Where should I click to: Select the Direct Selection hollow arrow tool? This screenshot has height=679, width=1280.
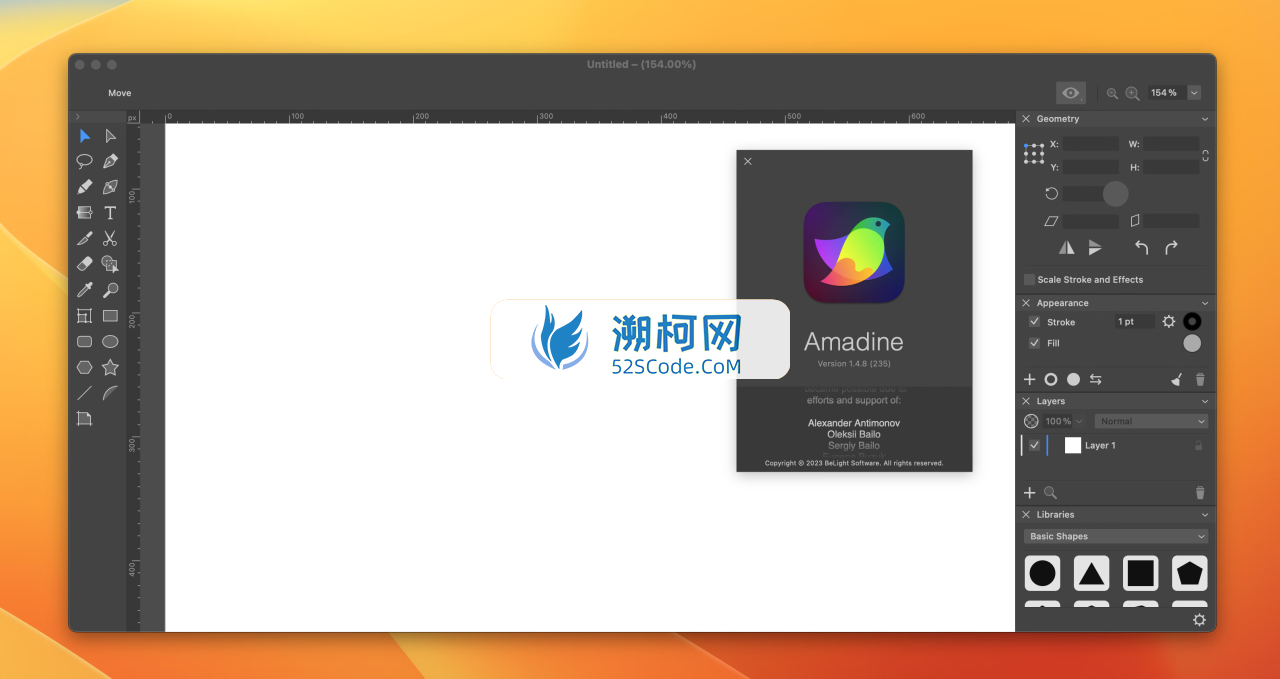tap(110, 136)
